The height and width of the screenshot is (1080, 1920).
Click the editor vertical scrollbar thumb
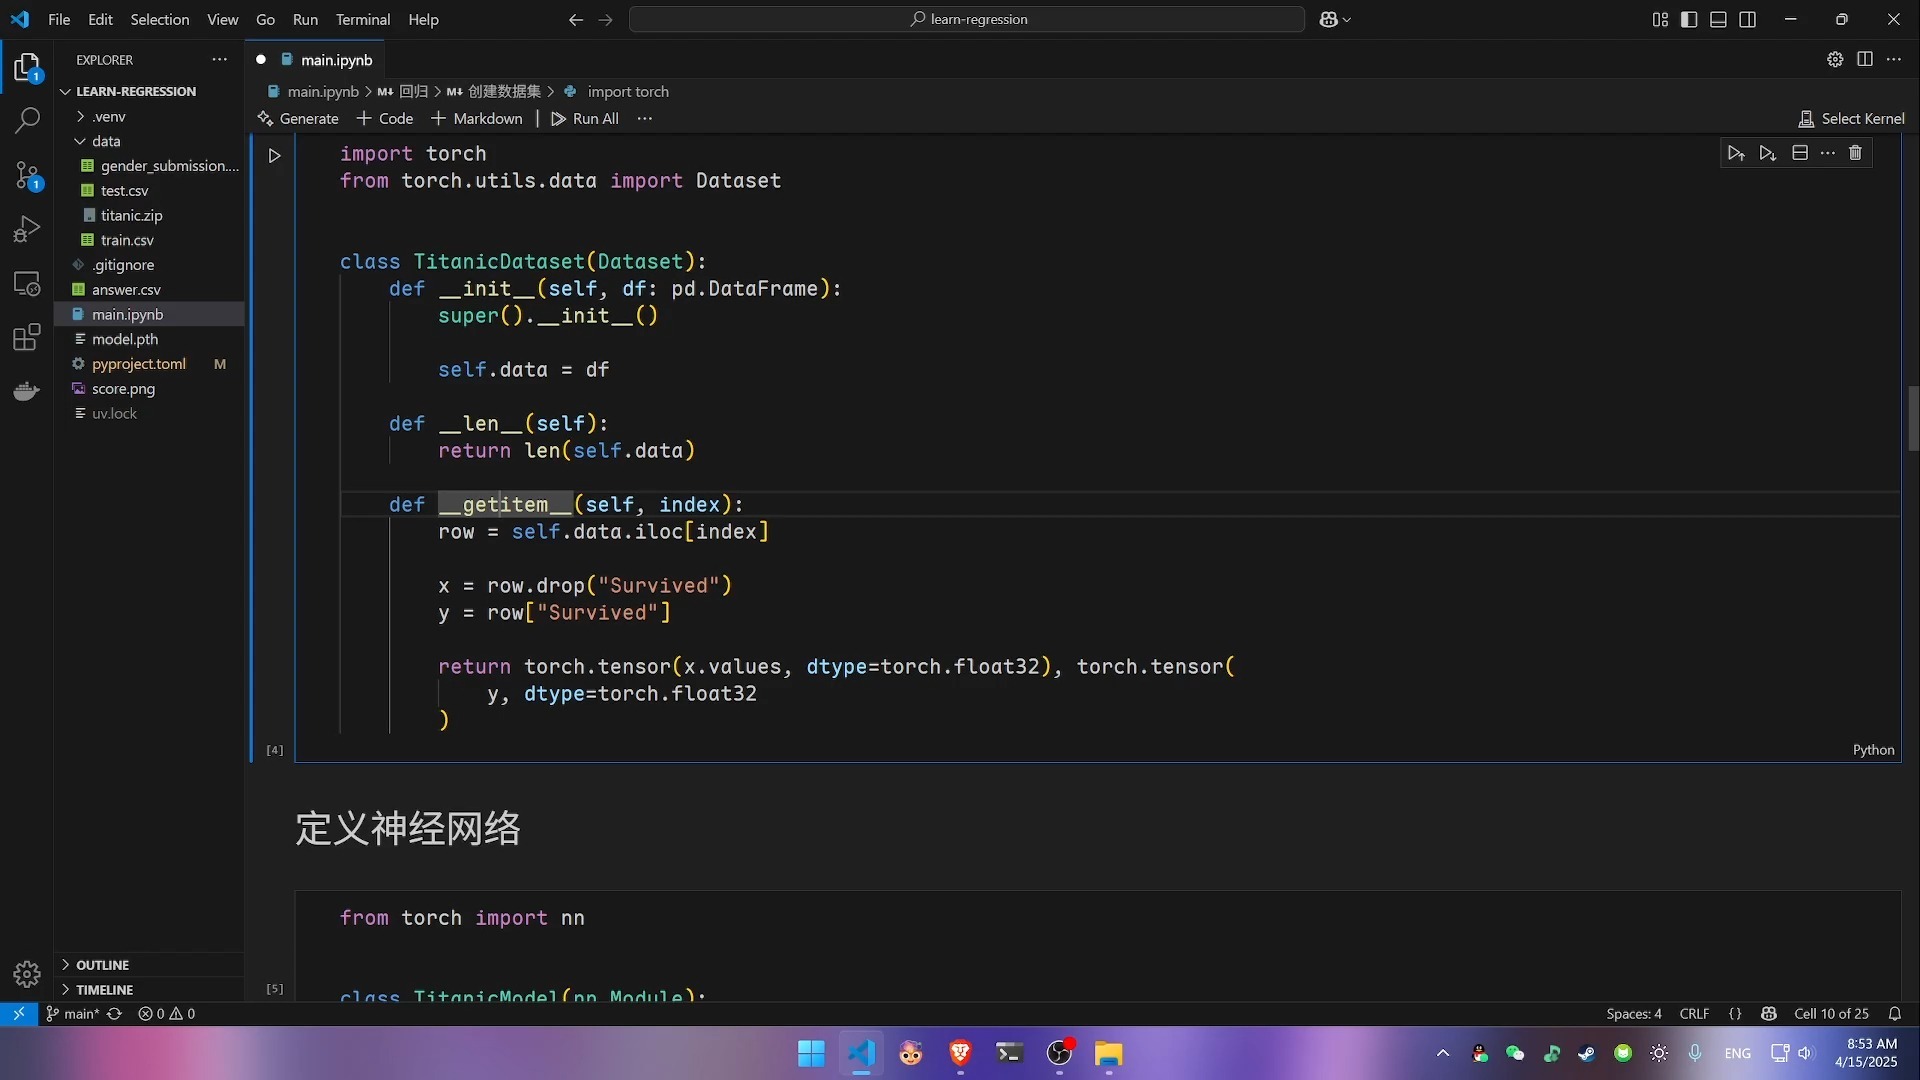coord(1912,418)
